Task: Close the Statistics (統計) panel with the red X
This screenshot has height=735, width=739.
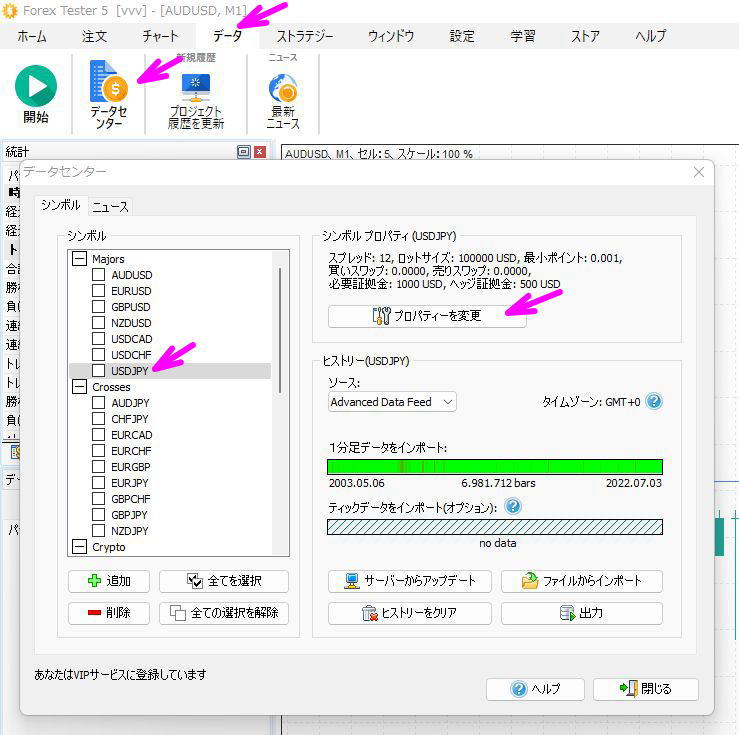Action: (260, 152)
